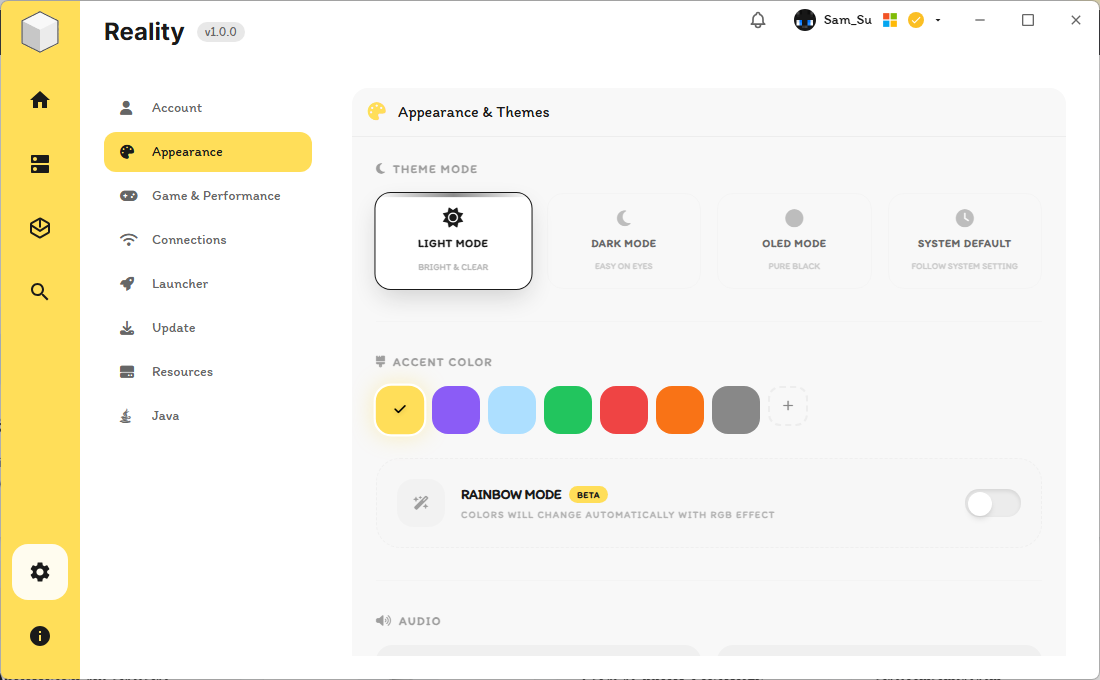
Task: Switch theme to OLED Mode
Action: [793, 240]
